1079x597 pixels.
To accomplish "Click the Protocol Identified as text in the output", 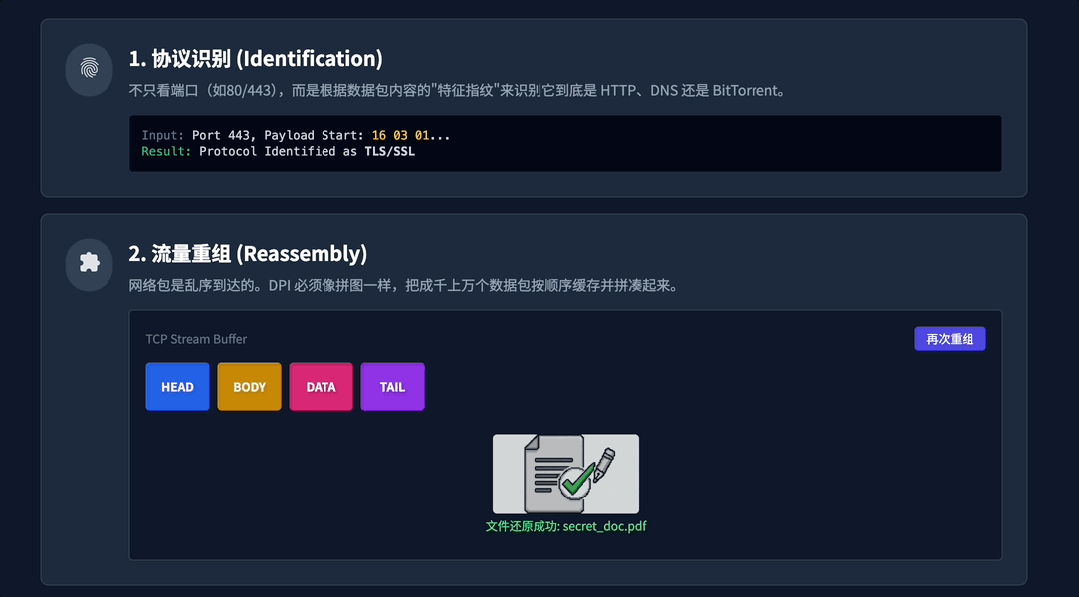I will point(279,152).
